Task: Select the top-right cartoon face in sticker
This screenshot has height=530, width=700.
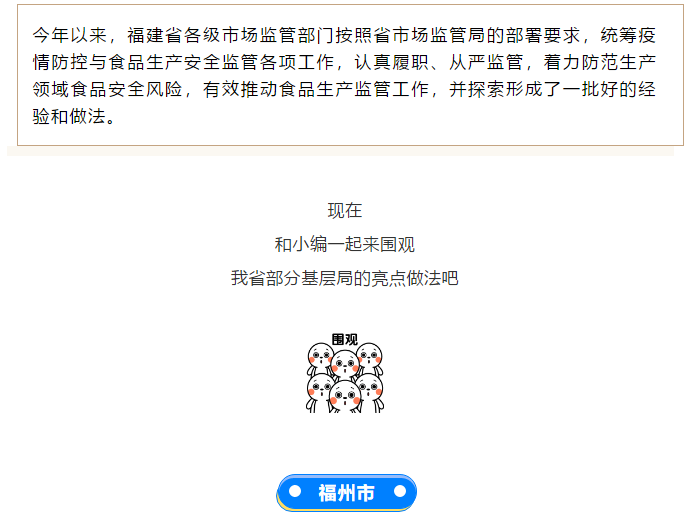Action: 369,355
